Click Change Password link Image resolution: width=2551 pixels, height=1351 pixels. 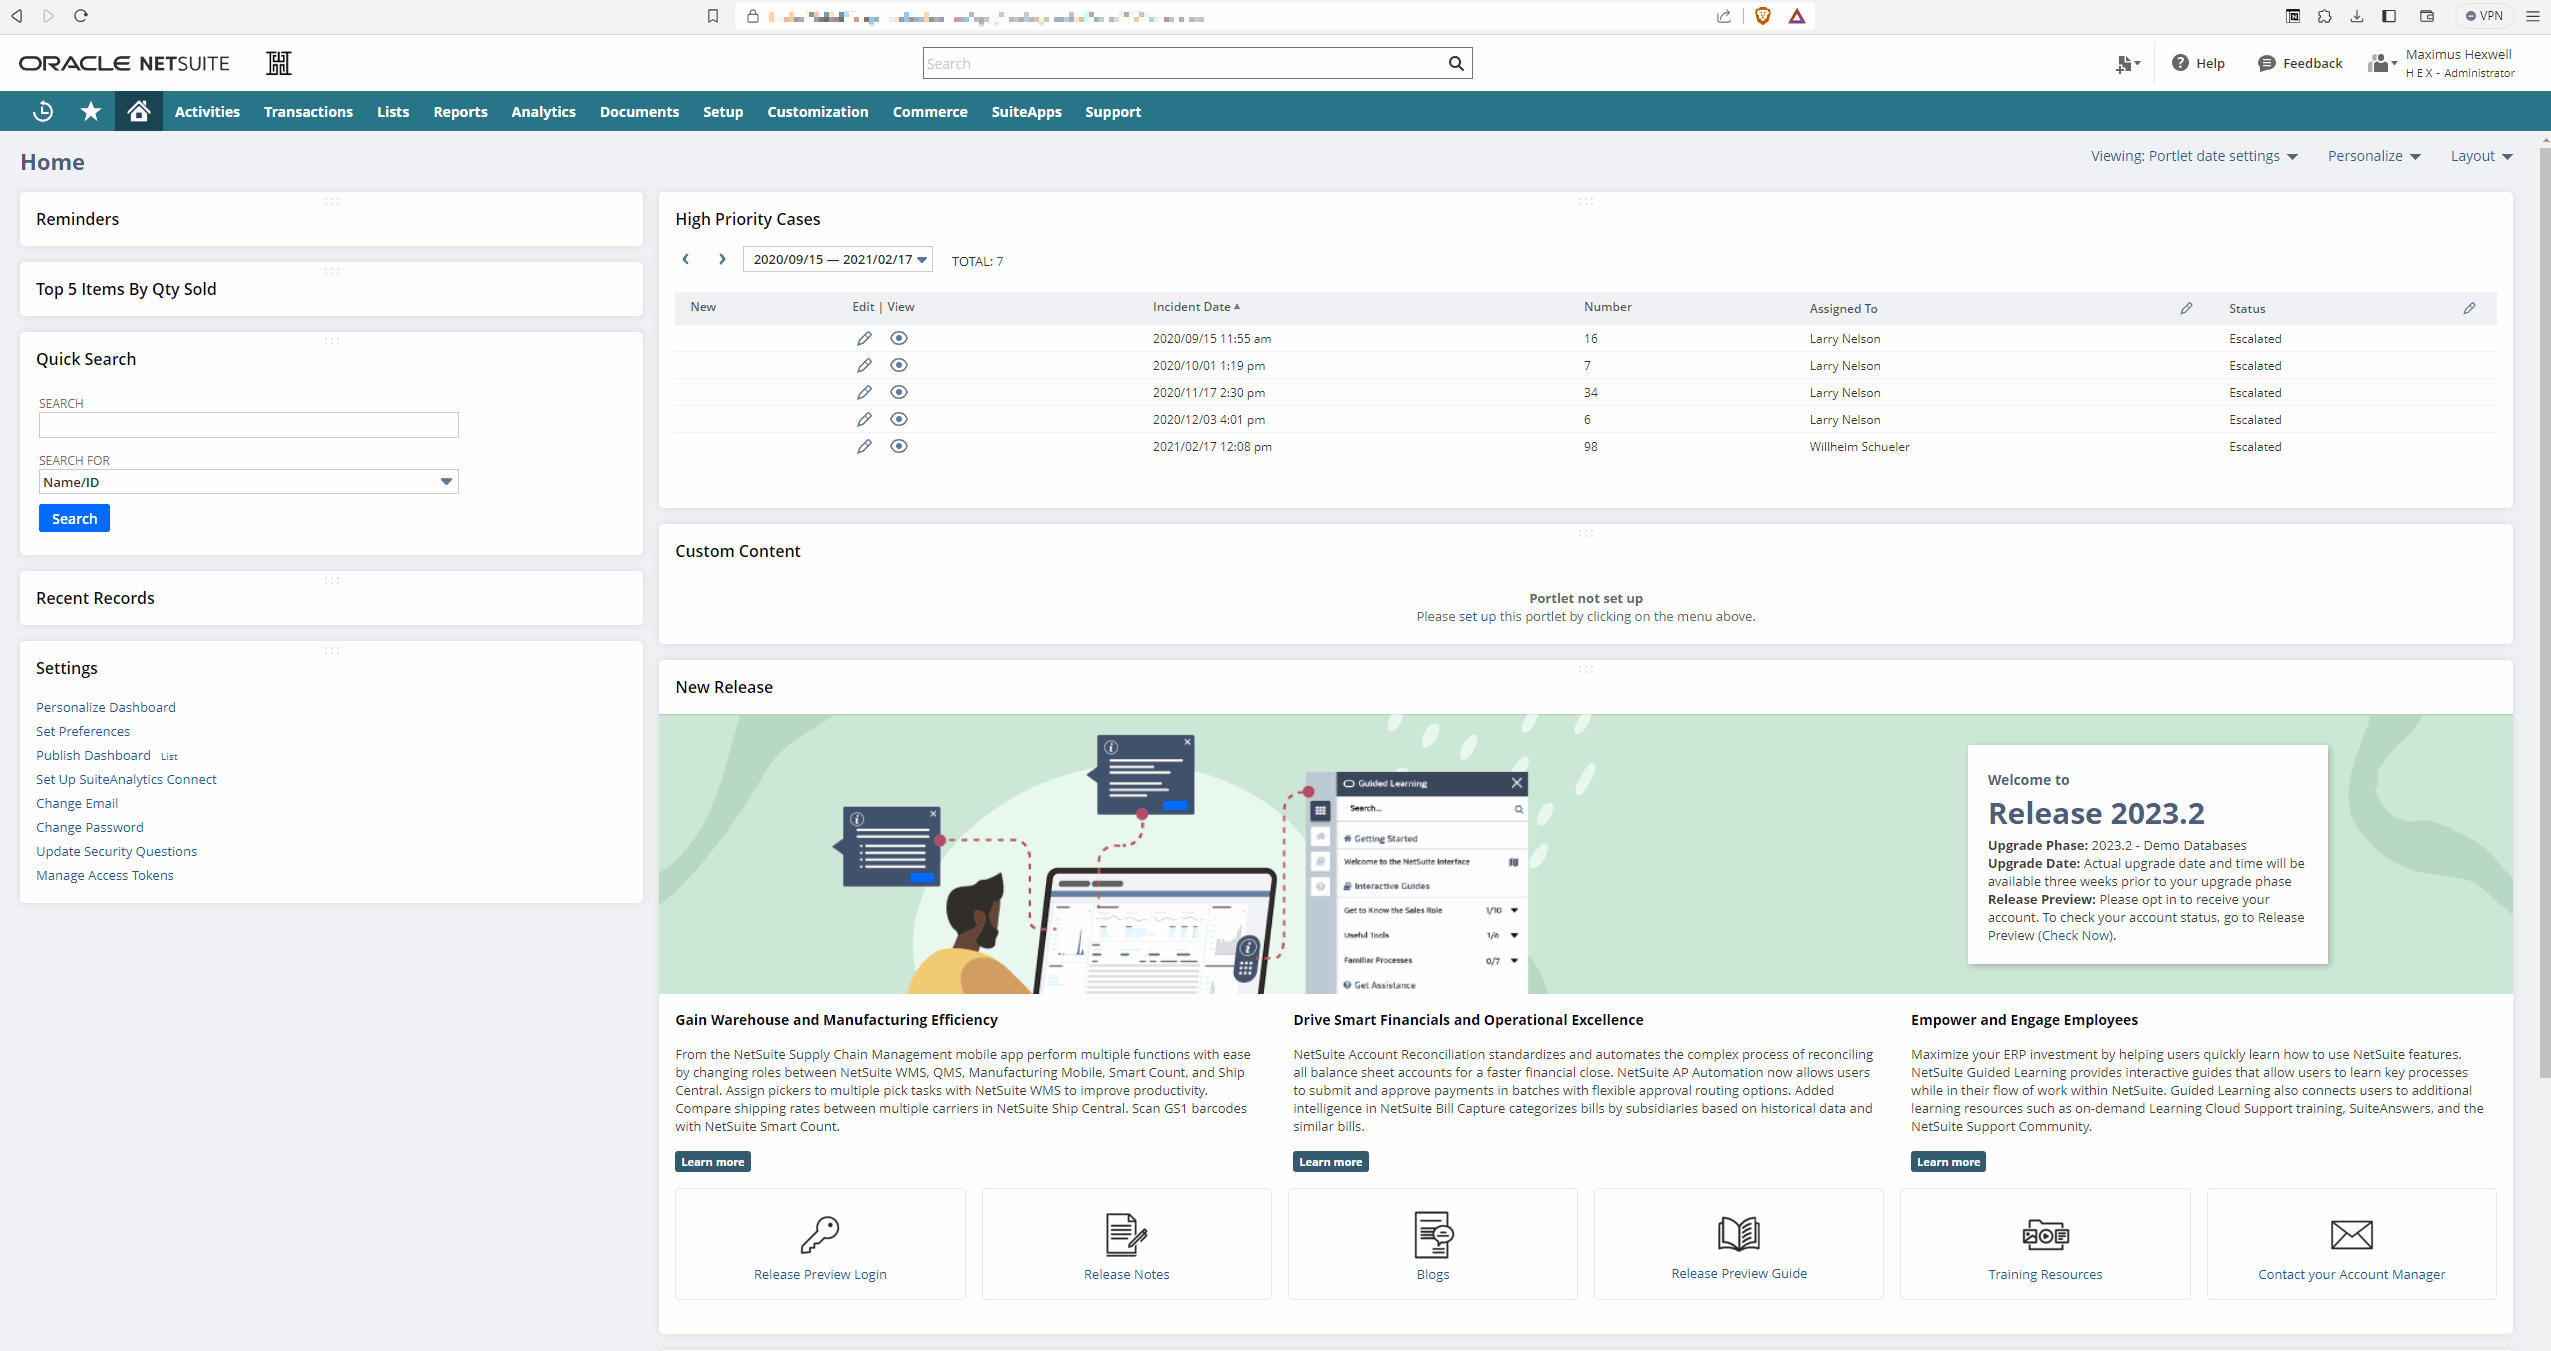click(x=90, y=827)
